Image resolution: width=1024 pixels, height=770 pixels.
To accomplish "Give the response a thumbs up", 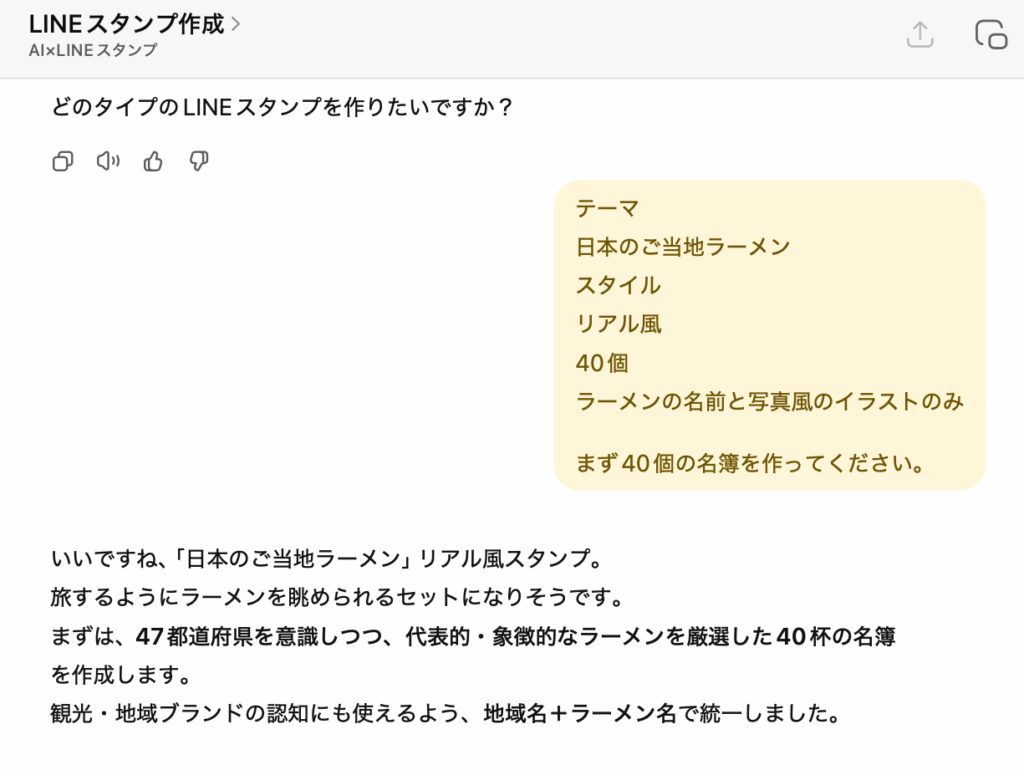I will 153,161.
